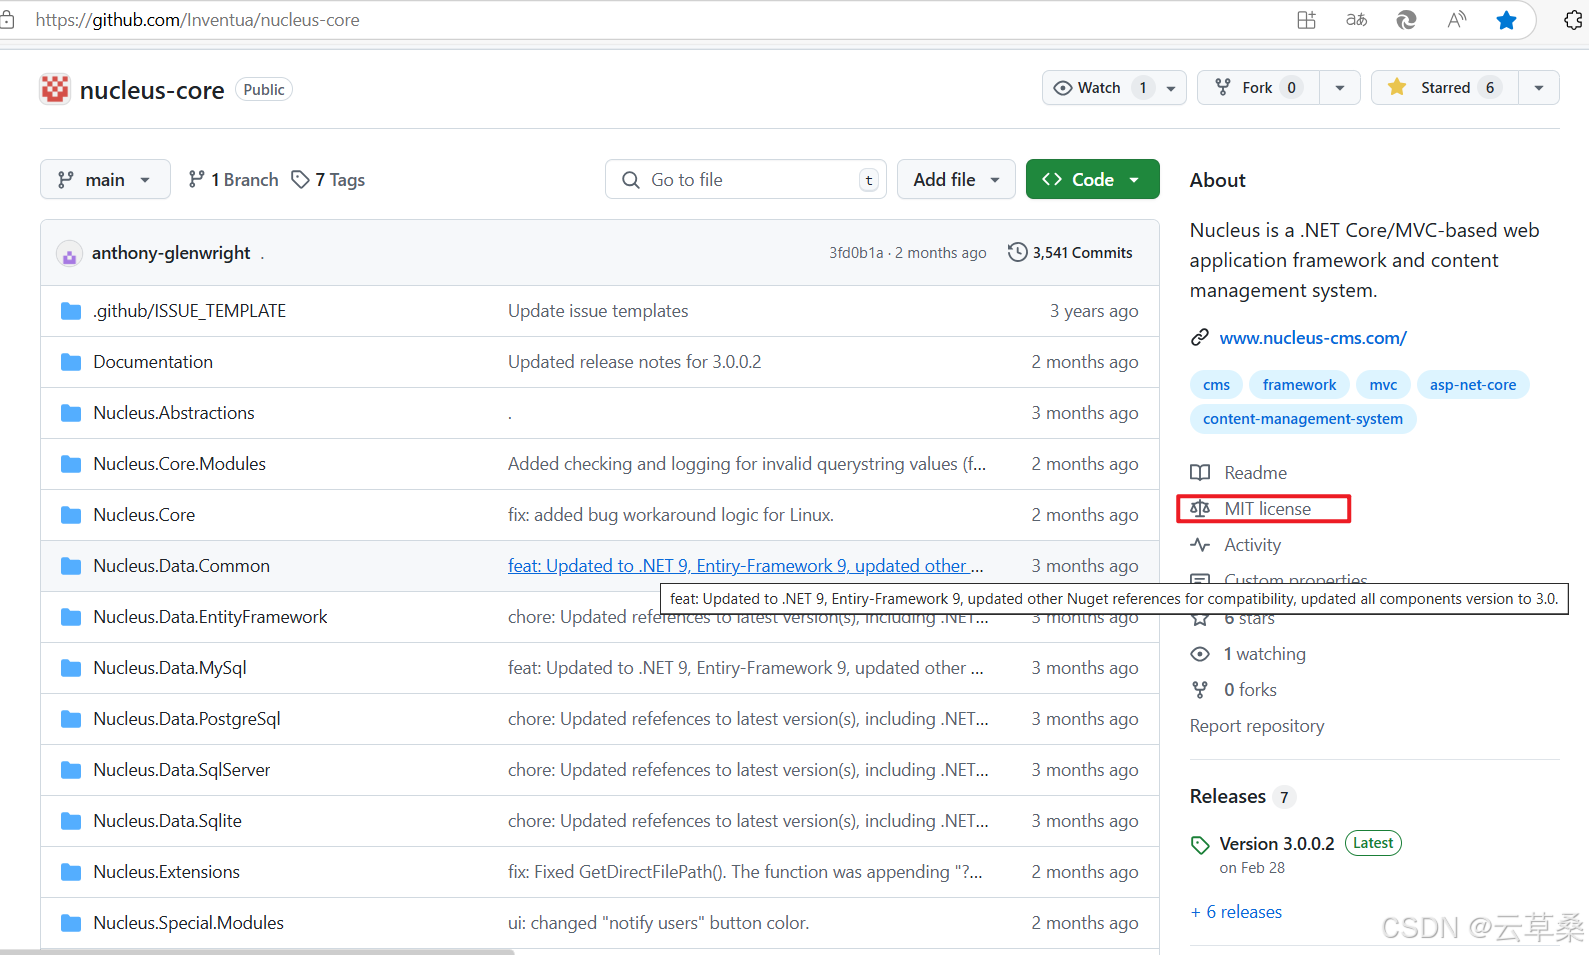1589x955 pixels.
Task: Click the Fork button
Action: pyautogui.click(x=1258, y=88)
